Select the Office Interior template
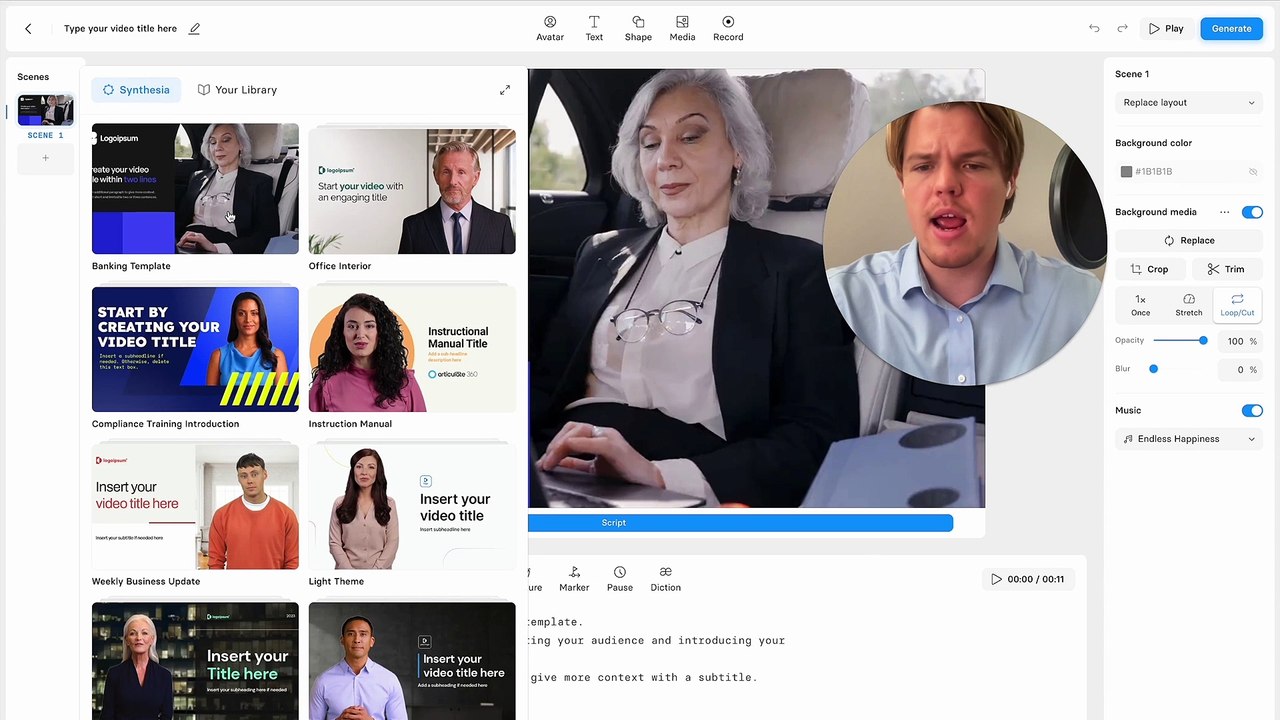This screenshot has height=720, width=1280. (x=412, y=189)
